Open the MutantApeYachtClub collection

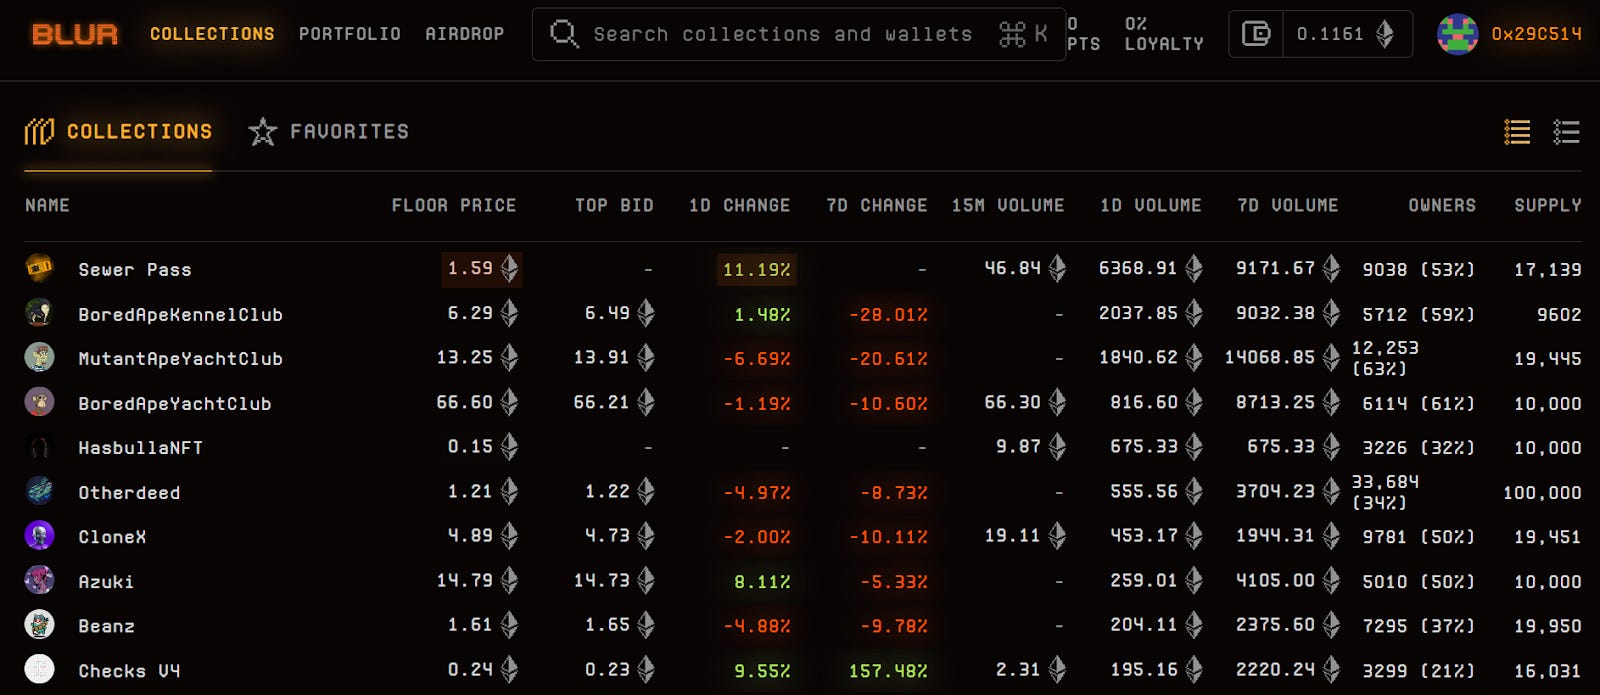coord(181,359)
